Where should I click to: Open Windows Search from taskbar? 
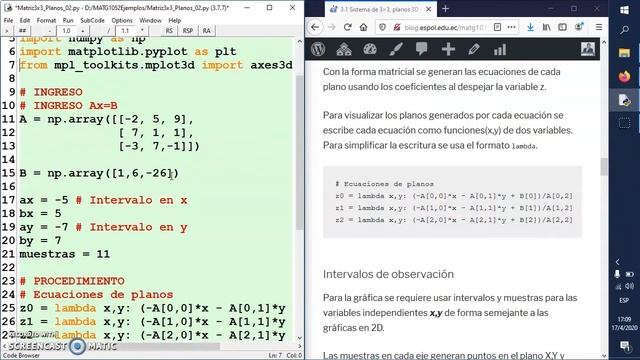point(624,30)
